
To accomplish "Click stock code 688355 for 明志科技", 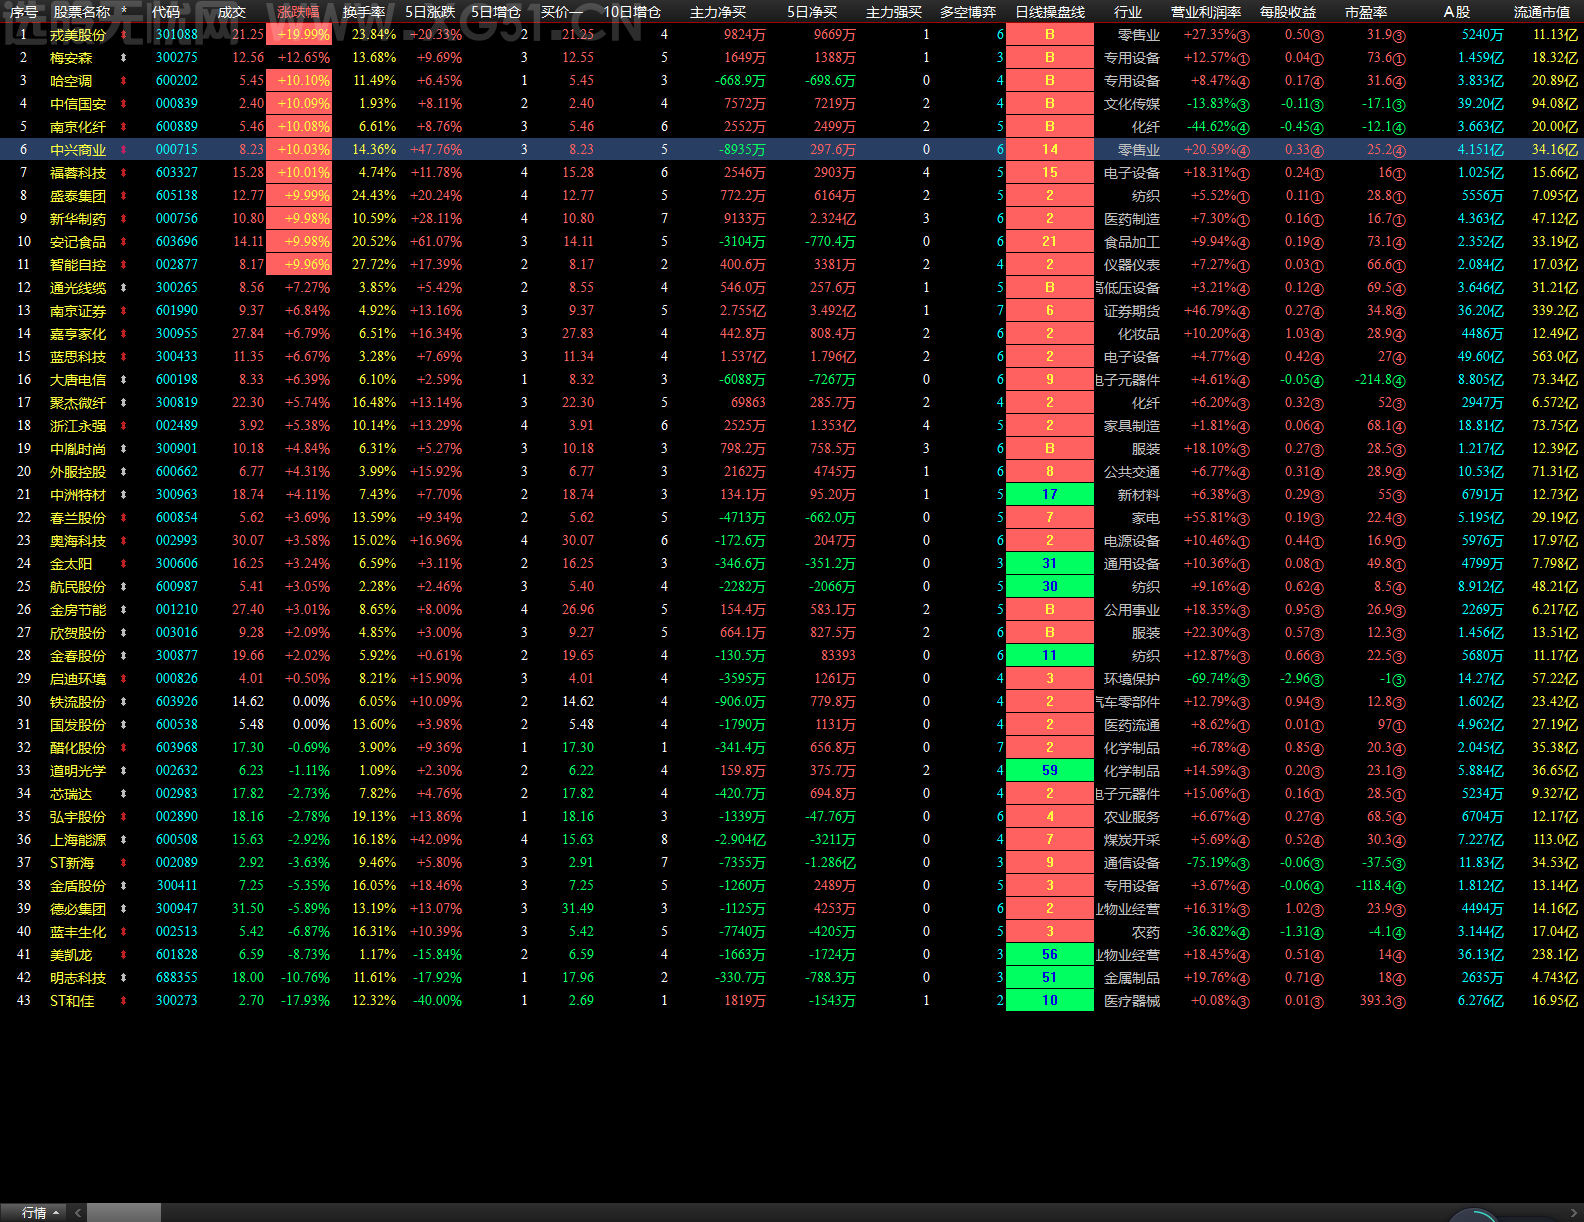I will click(177, 978).
